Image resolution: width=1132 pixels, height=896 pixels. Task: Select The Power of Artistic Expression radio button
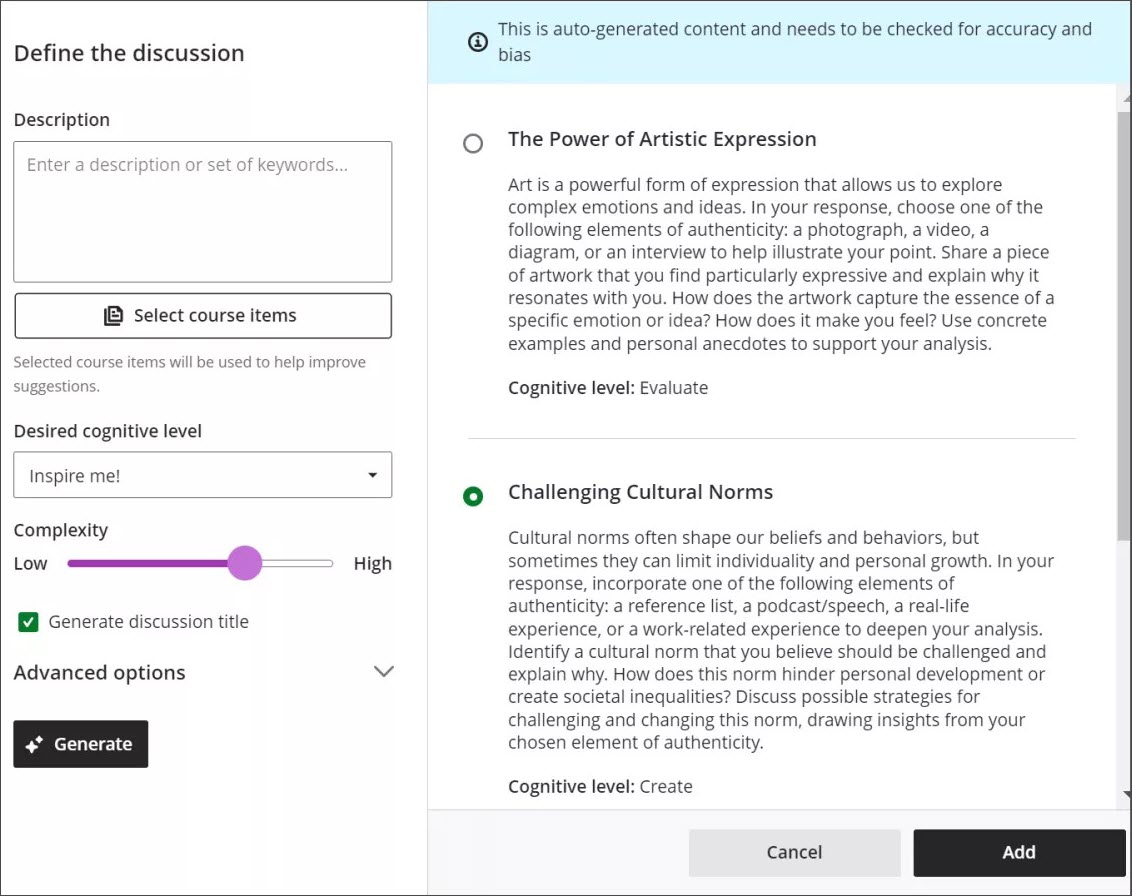(x=473, y=143)
